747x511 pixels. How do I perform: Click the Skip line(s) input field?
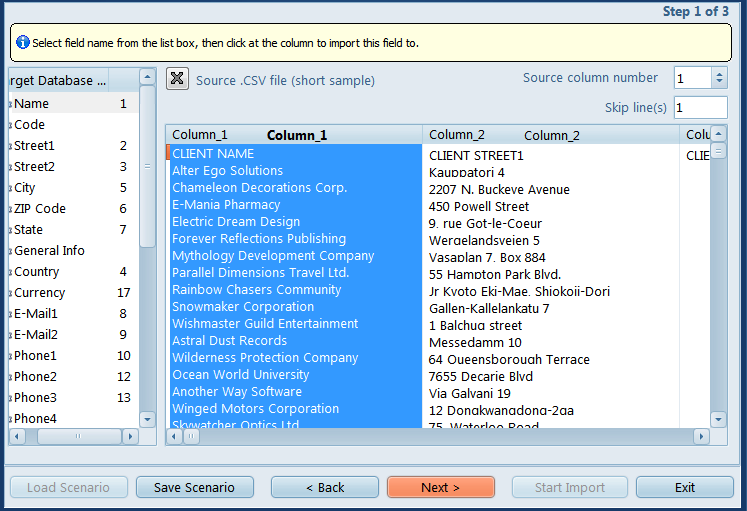700,108
